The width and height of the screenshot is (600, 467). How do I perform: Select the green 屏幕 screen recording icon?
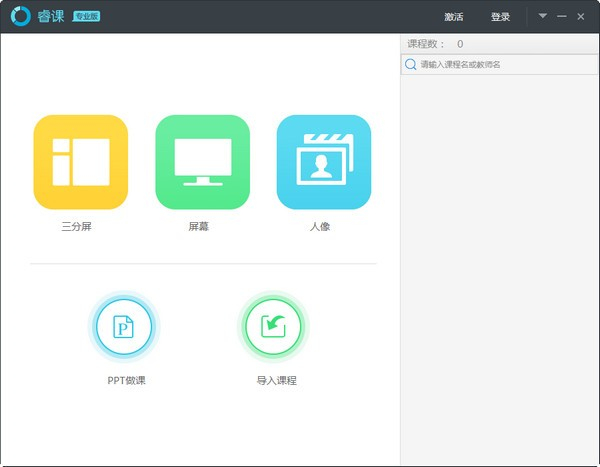click(x=202, y=162)
